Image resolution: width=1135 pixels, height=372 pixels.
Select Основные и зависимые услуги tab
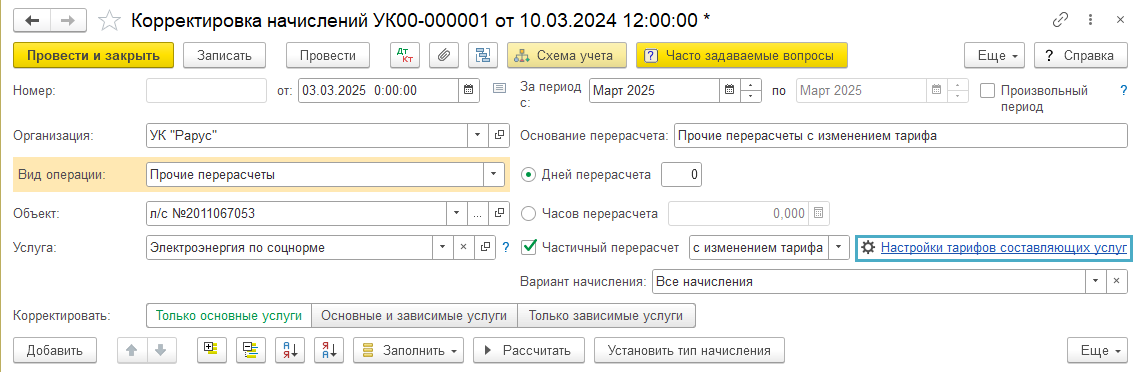[414, 316]
